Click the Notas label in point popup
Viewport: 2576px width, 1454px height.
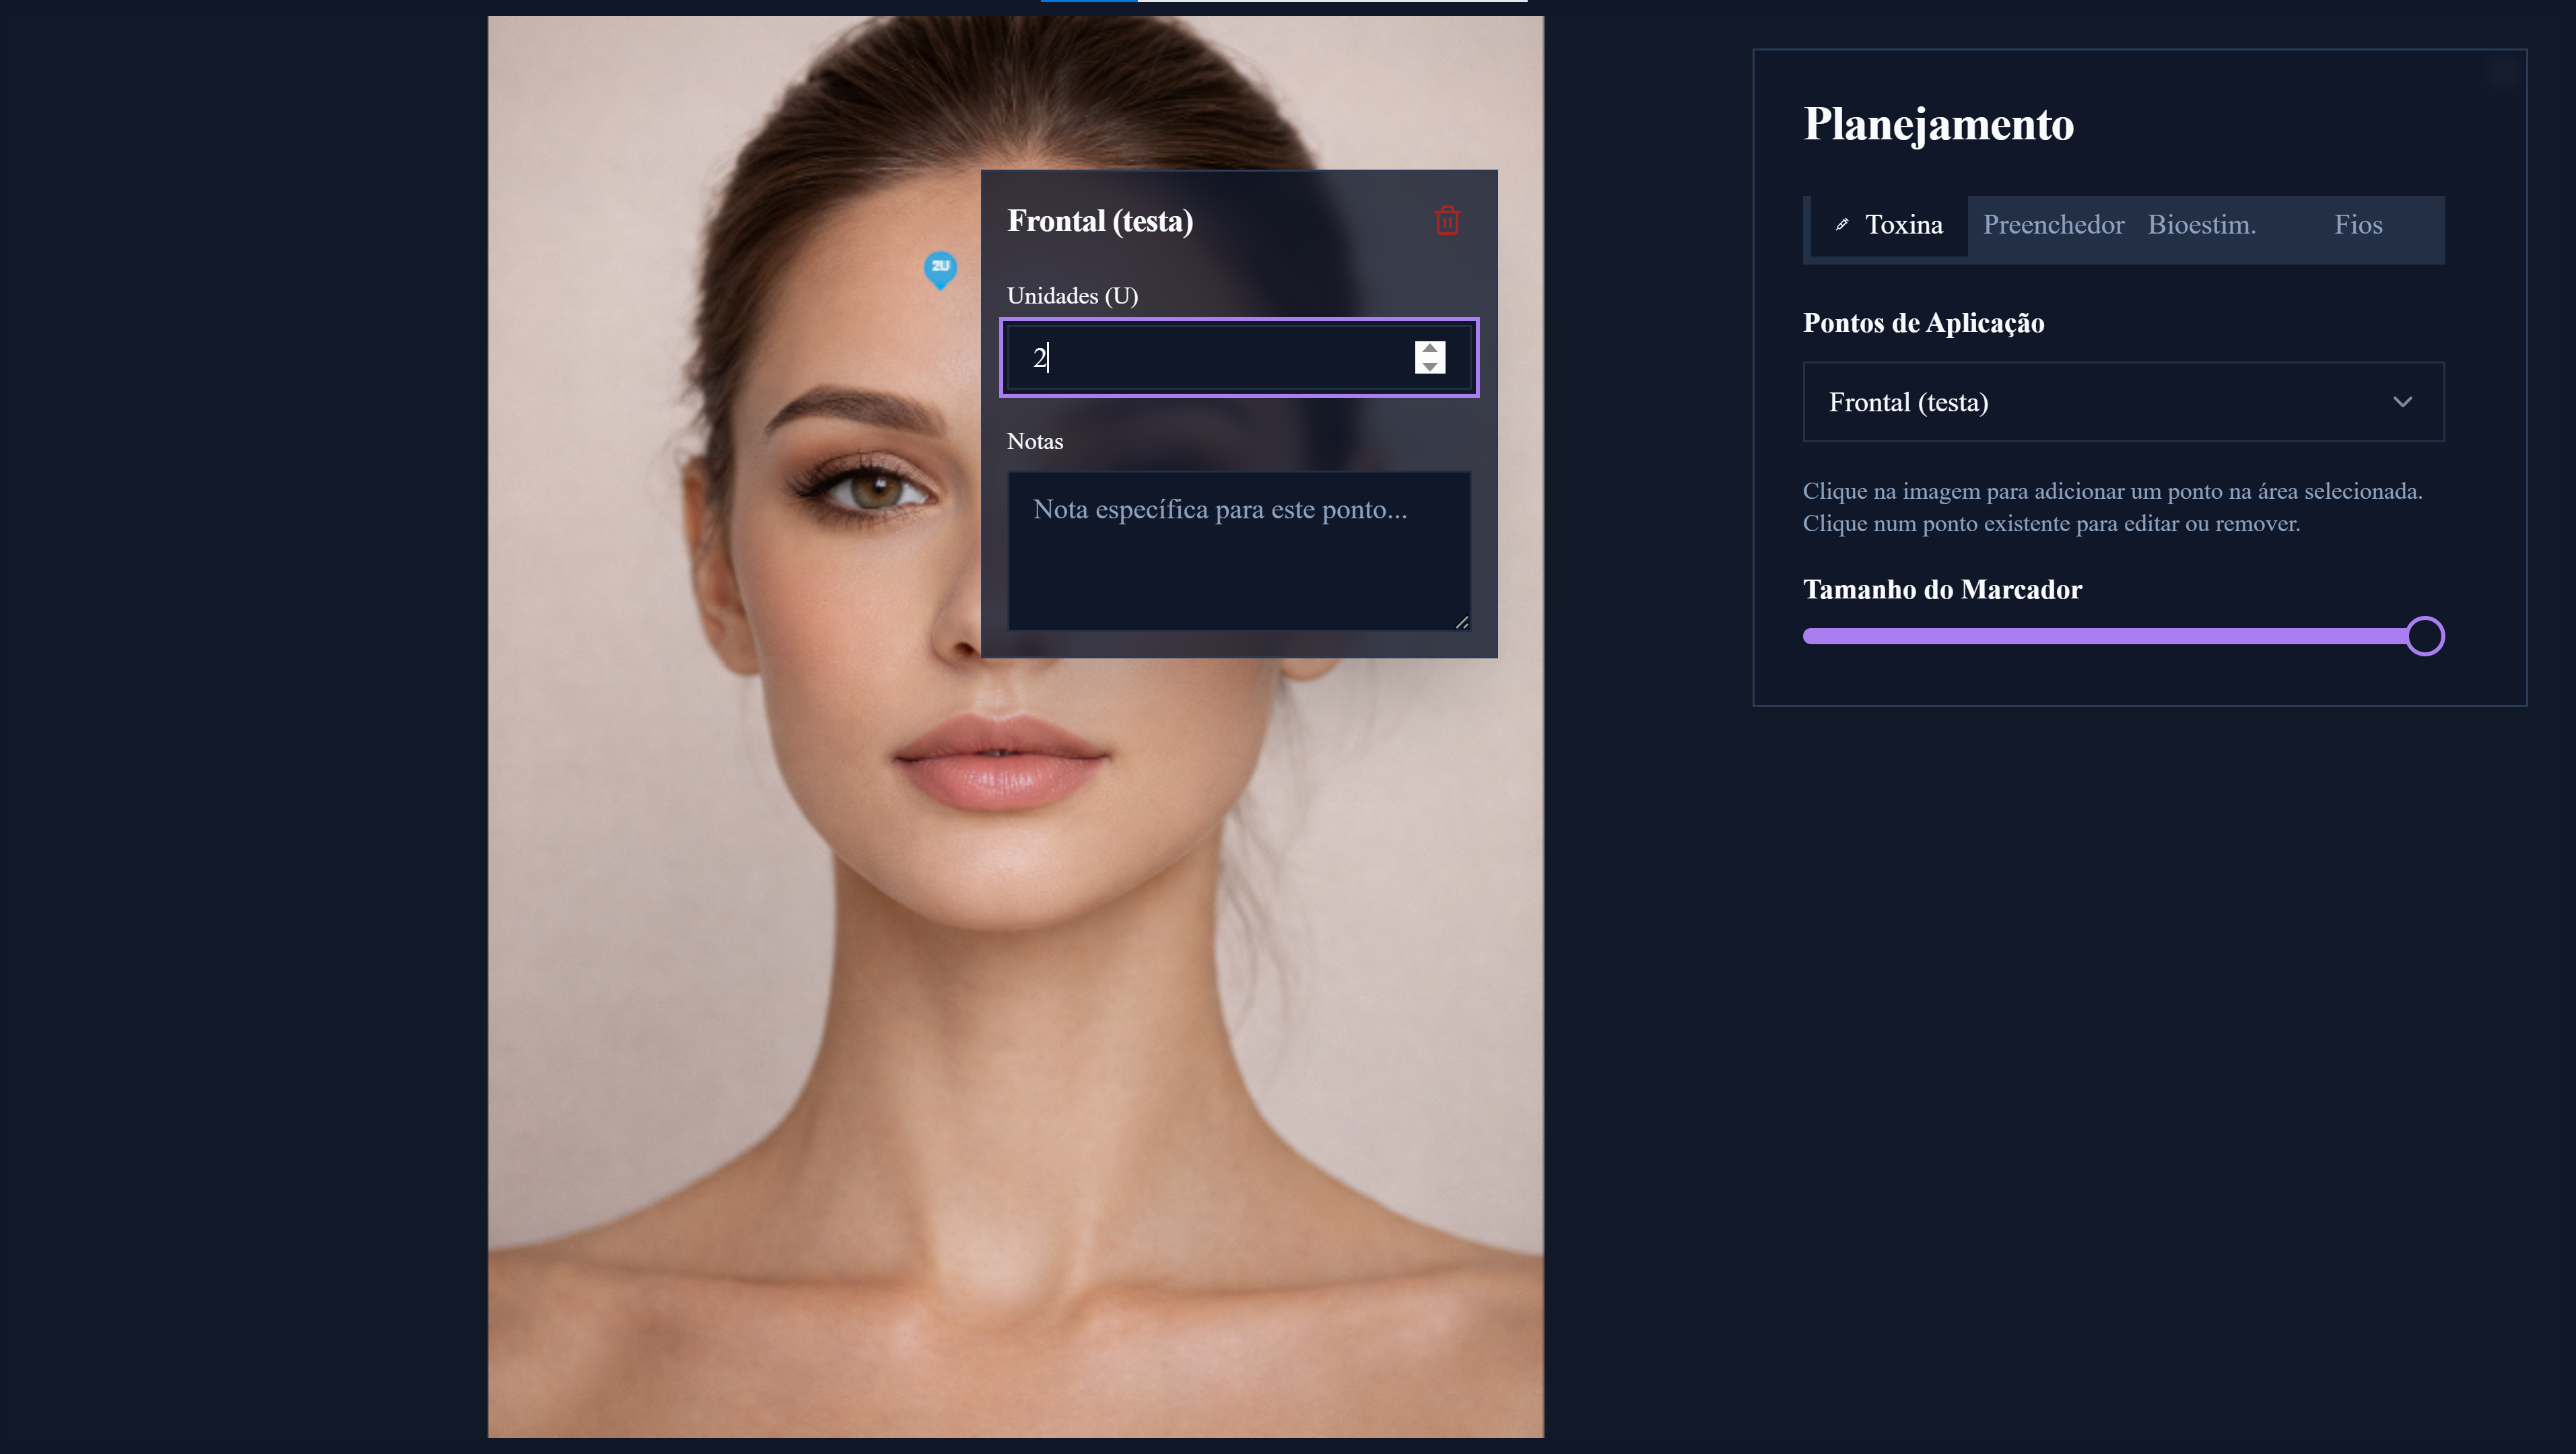[x=1034, y=441]
